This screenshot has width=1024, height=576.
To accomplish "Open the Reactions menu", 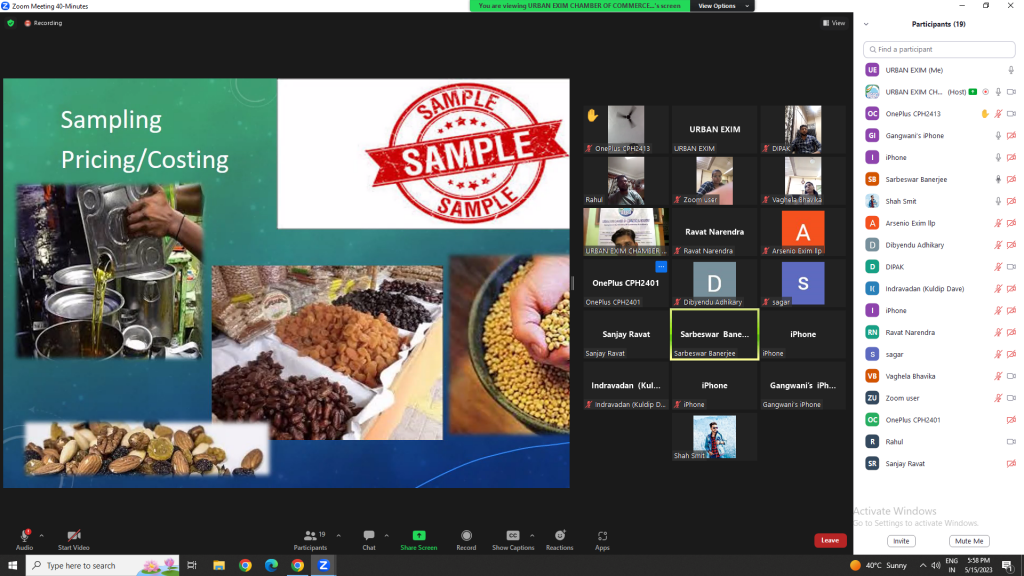I will (559, 536).
